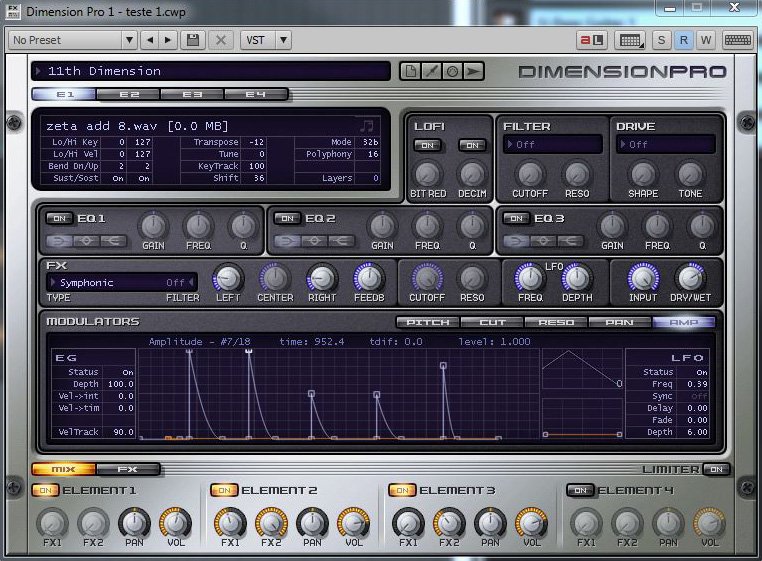Open the 11th Dimension program selector

point(211,71)
